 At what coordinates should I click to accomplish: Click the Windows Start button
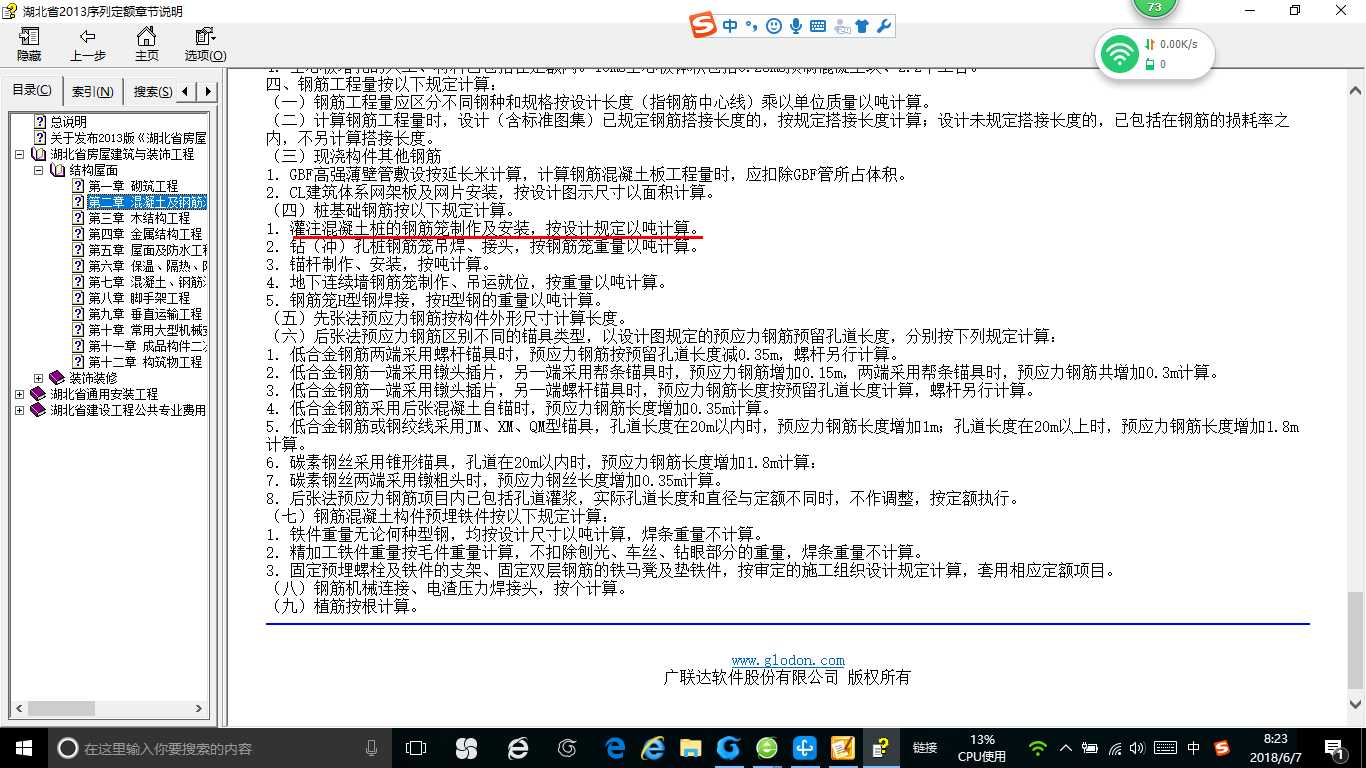(23, 748)
